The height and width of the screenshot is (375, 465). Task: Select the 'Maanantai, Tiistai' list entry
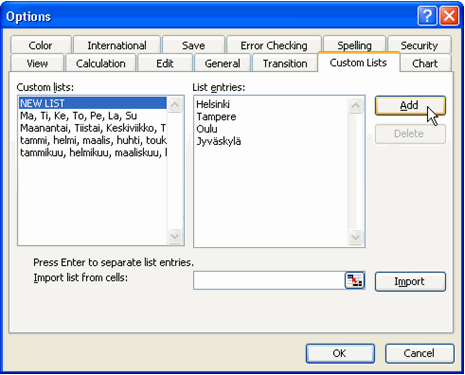tap(93, 128)
